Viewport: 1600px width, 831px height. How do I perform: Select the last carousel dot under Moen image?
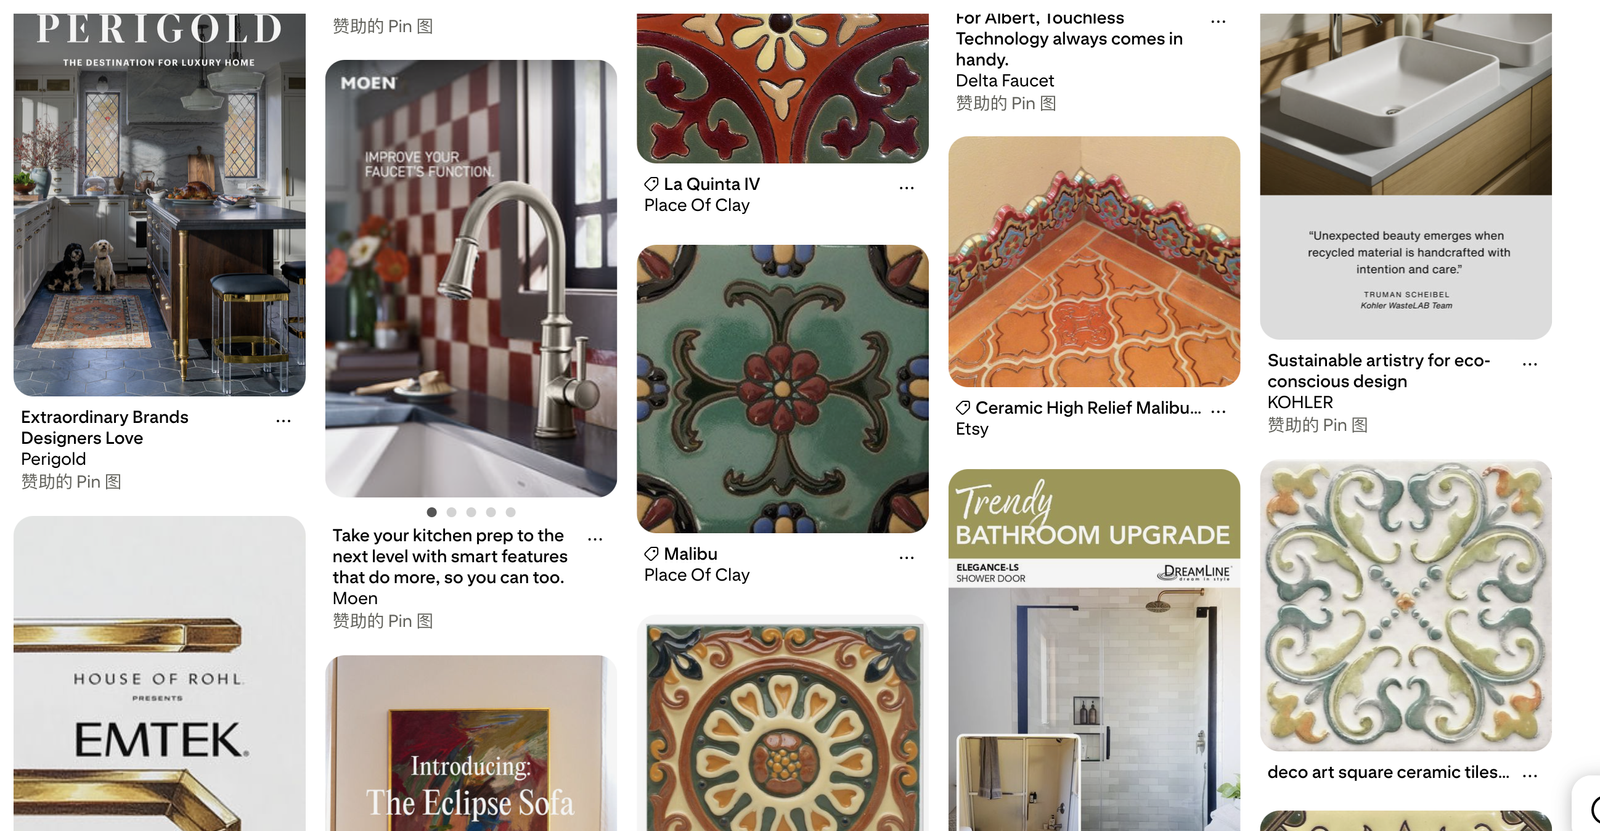pyautogui.click(x=510, y=512)
